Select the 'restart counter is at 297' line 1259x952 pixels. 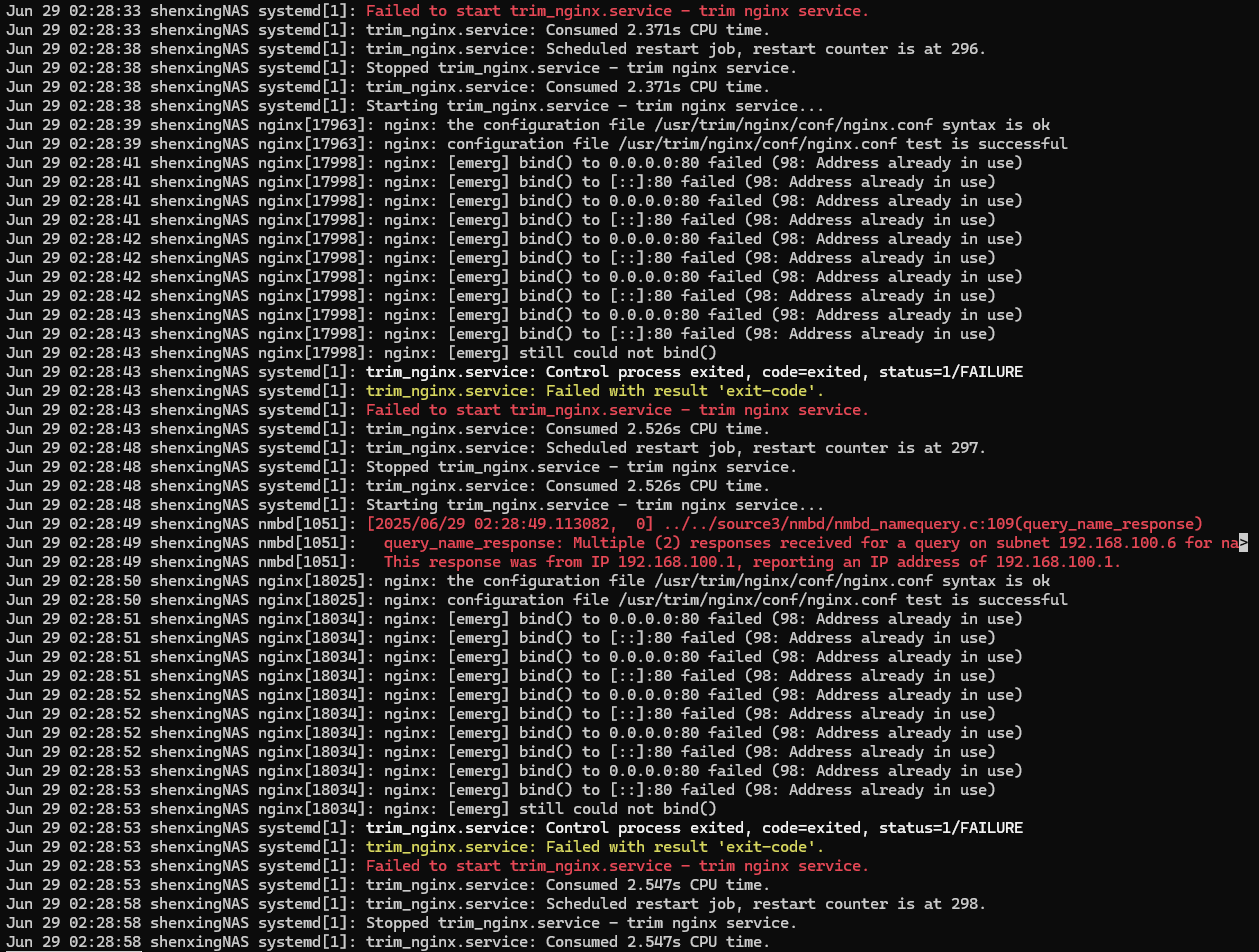pyautogui.click(x=496, y=448)
